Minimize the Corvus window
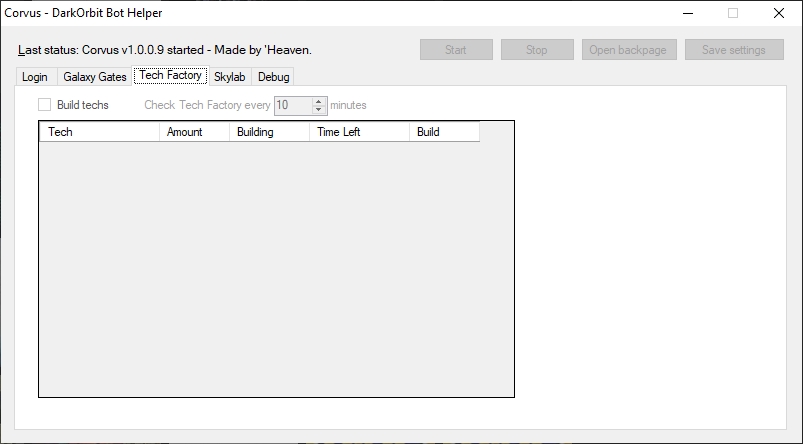803x444 pixels. pyautogui.click(x=688, y=13)
